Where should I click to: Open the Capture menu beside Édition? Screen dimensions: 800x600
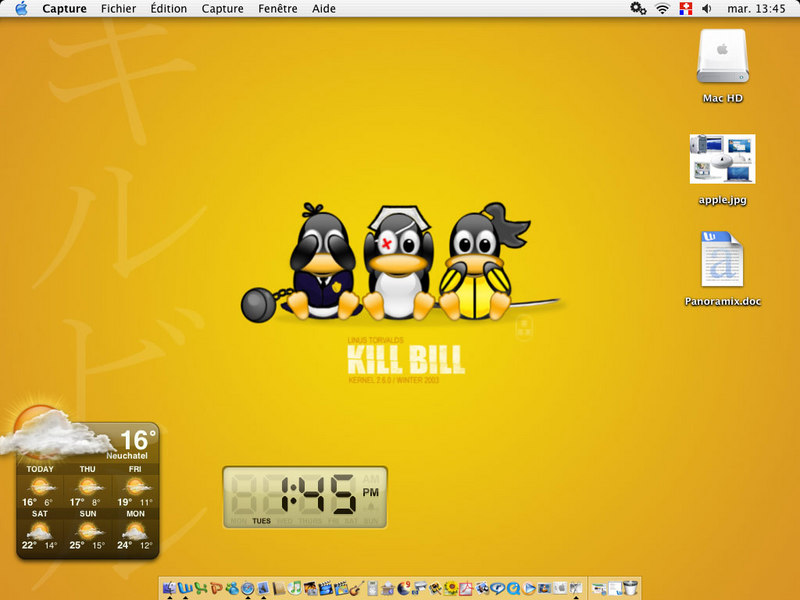[x=222, y=9]
